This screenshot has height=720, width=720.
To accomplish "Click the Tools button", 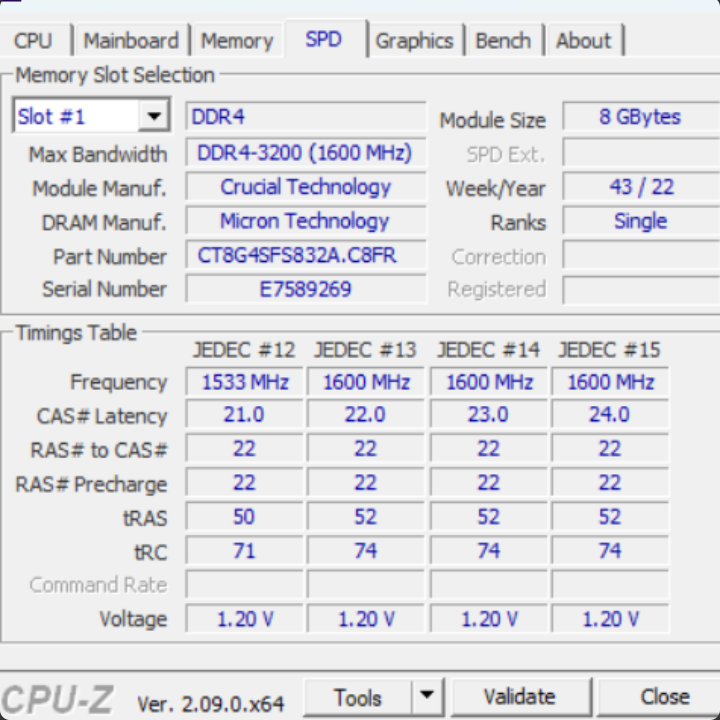I will (358, 697).
